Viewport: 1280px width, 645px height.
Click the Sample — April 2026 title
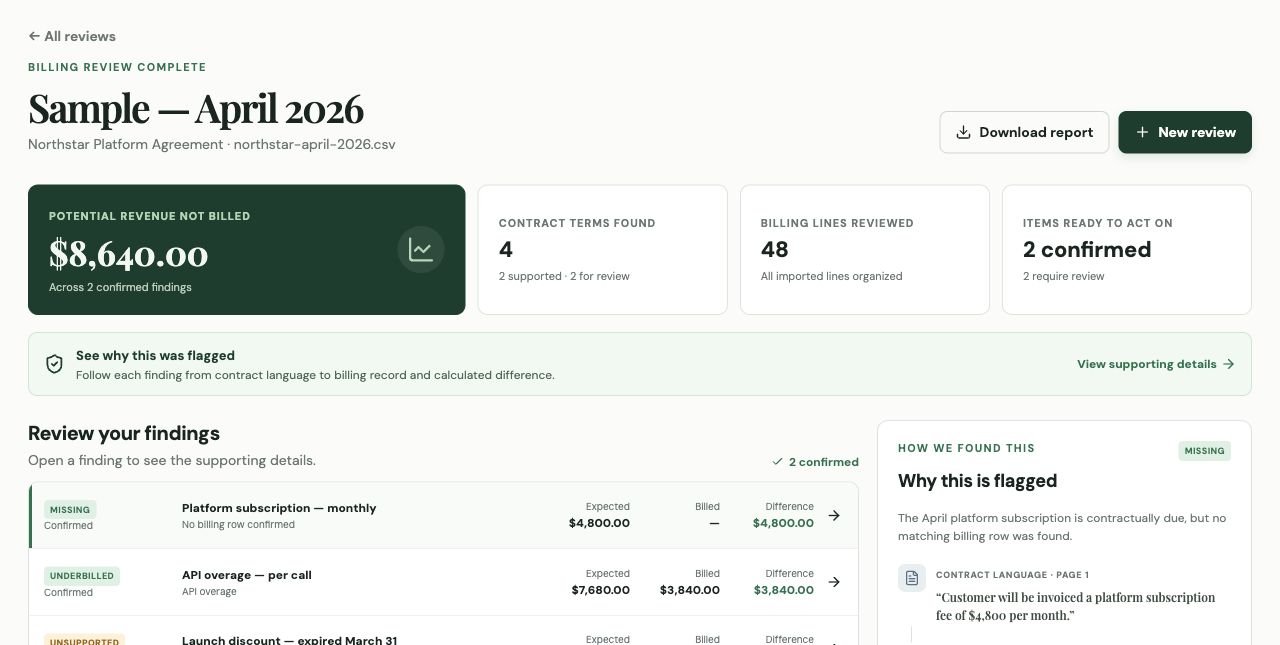point(196,108)
